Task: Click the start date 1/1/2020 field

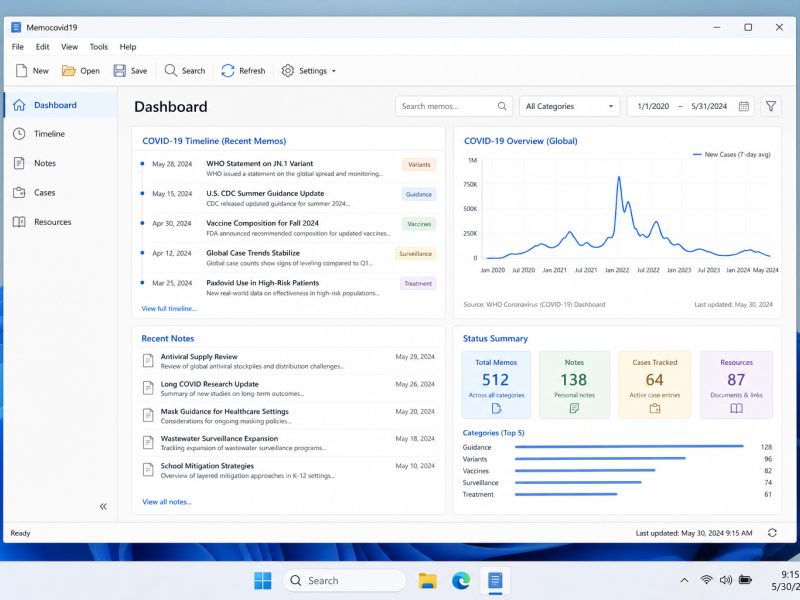Action: point(653,106)
